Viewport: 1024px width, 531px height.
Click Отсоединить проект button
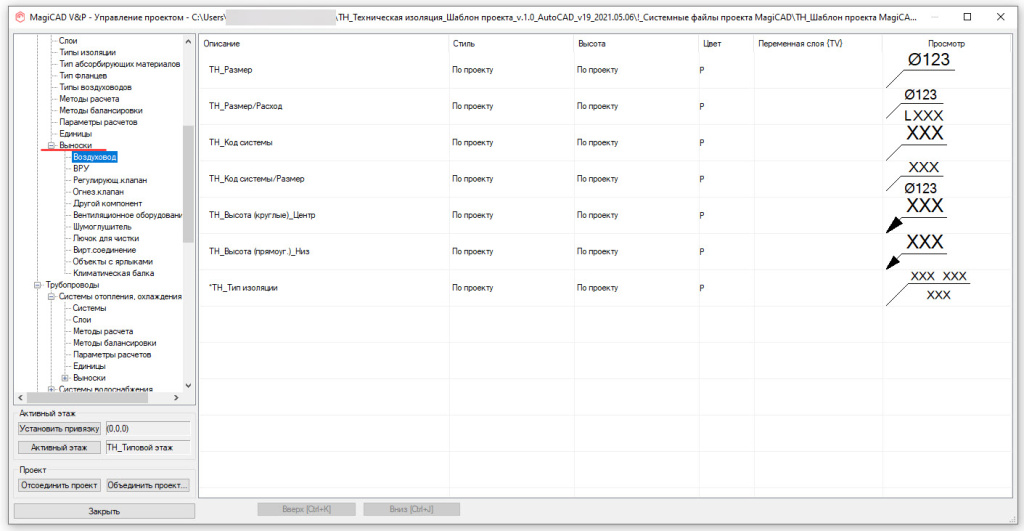[59, 485]
